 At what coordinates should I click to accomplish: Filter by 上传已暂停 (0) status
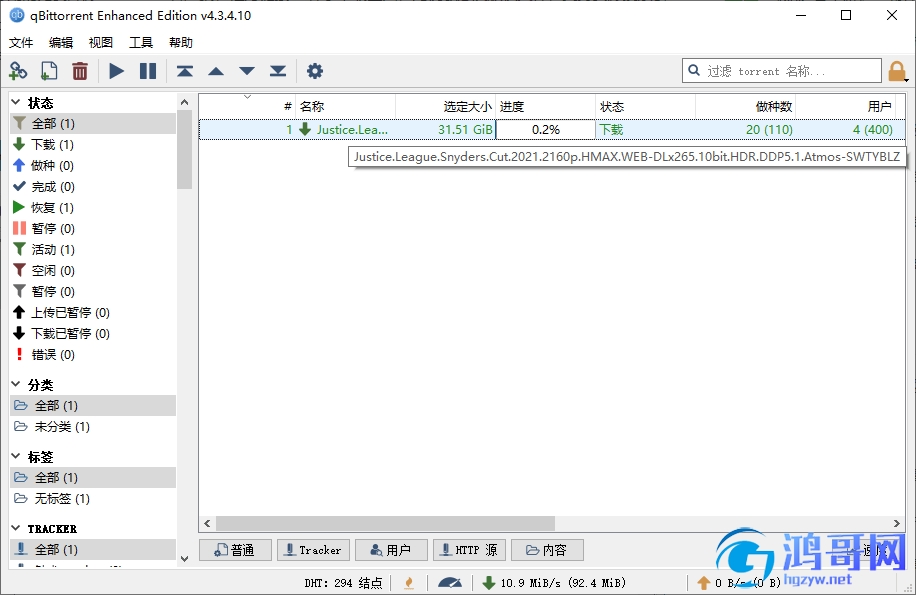pyautogui.click(x=93, y=313)
